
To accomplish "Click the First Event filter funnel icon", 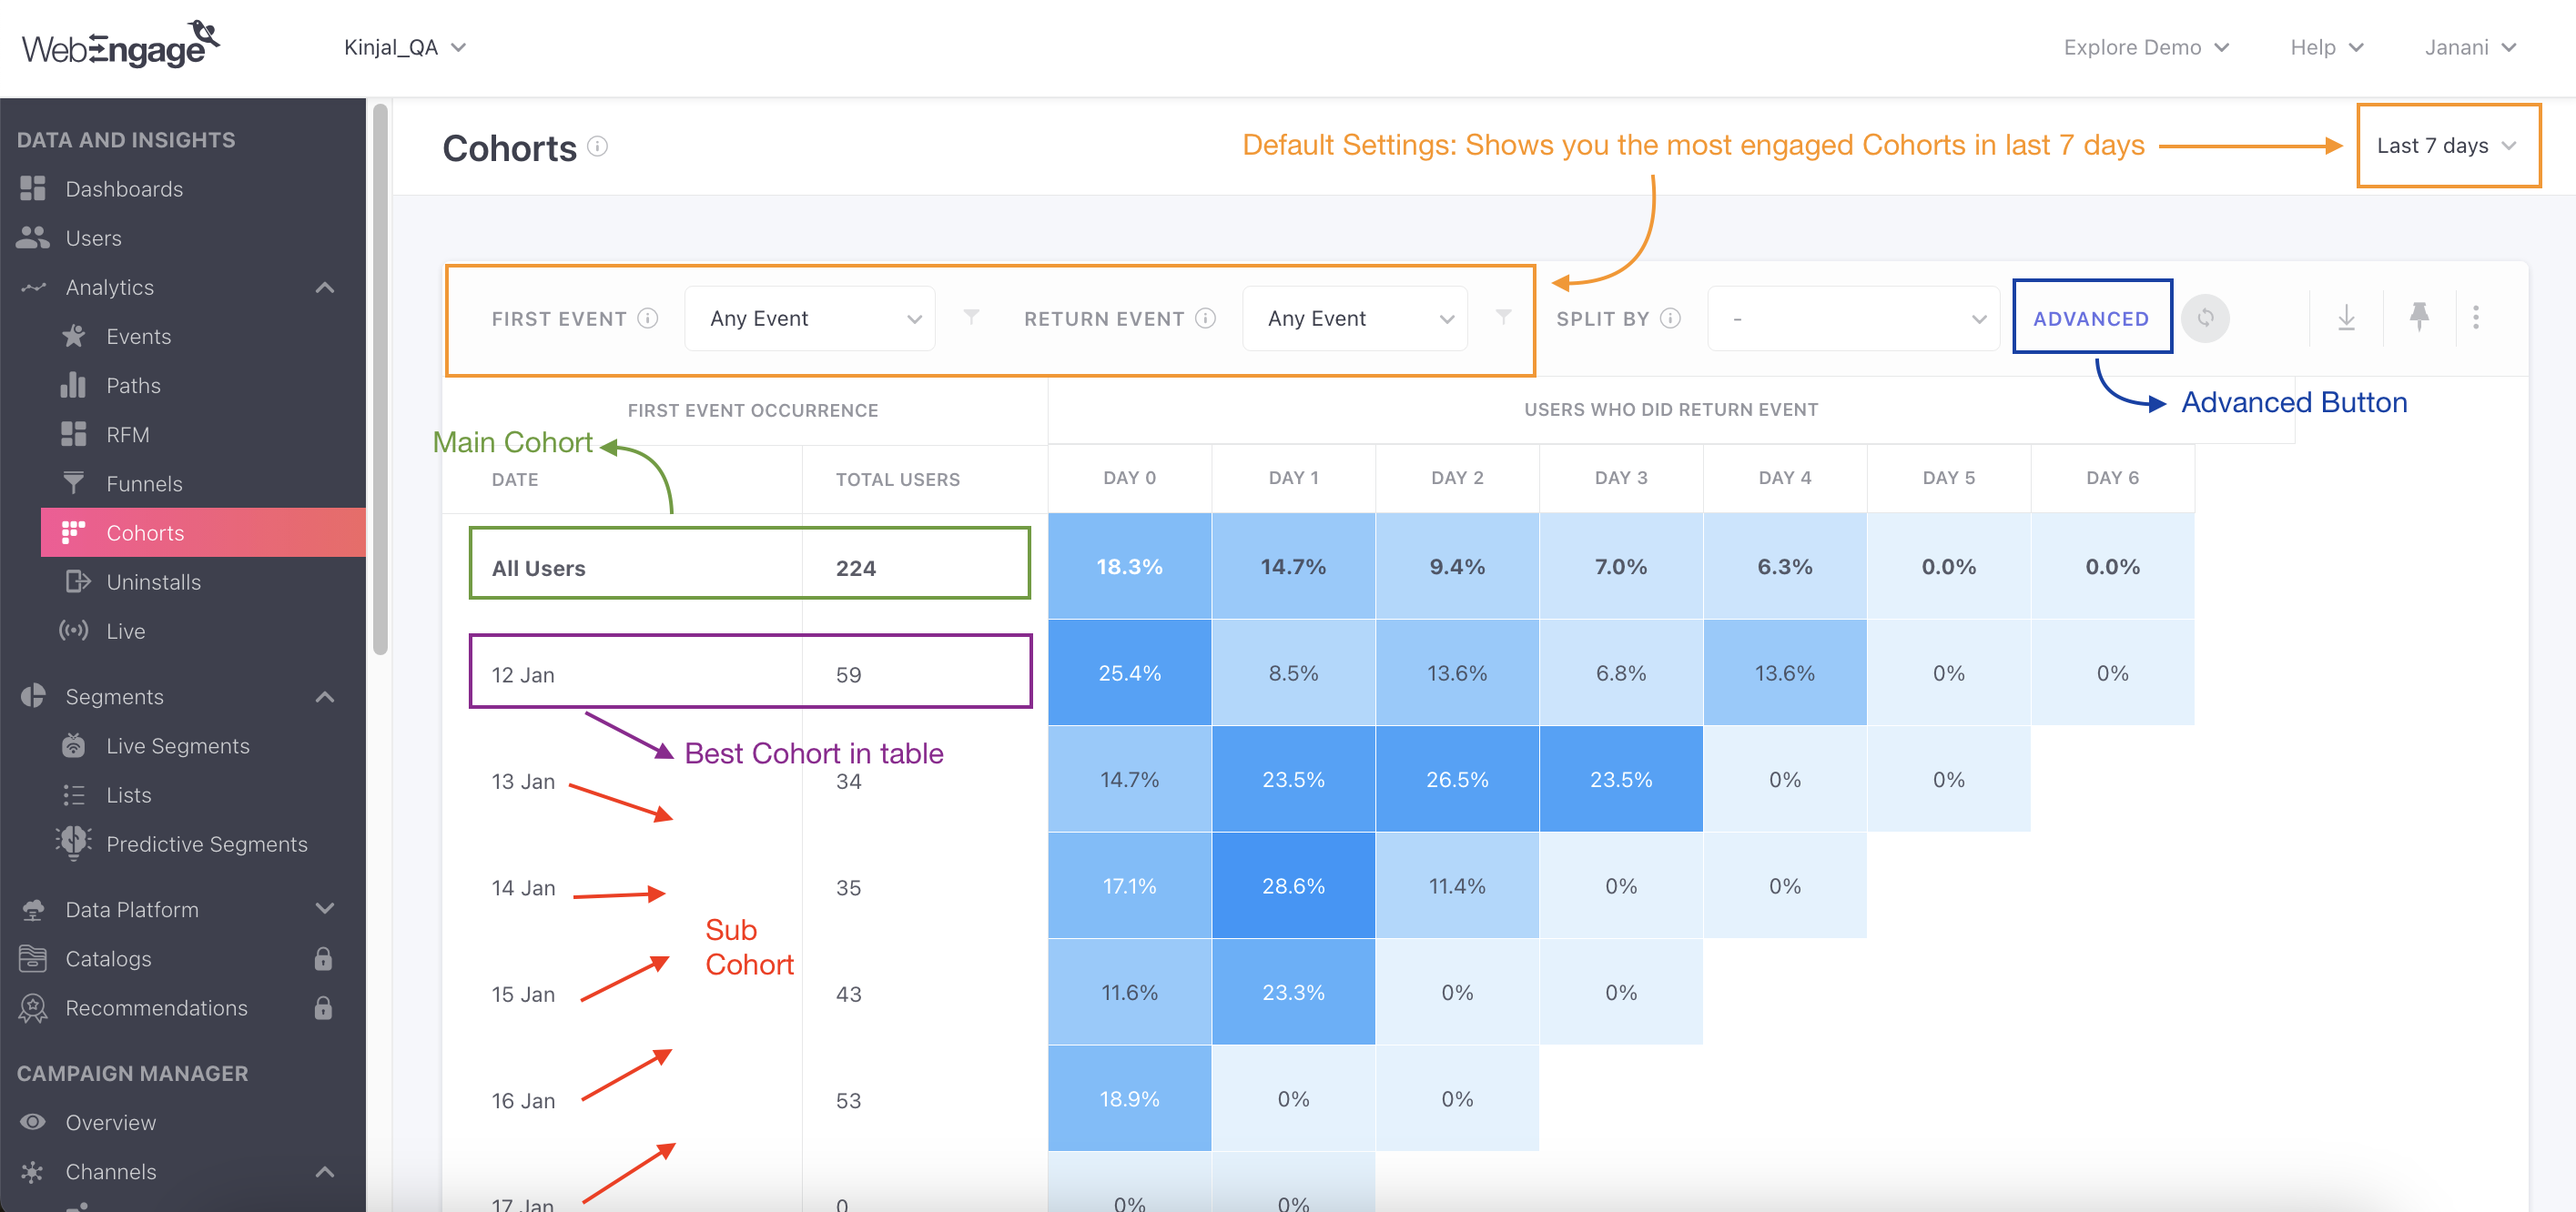I will click(971, 317).
